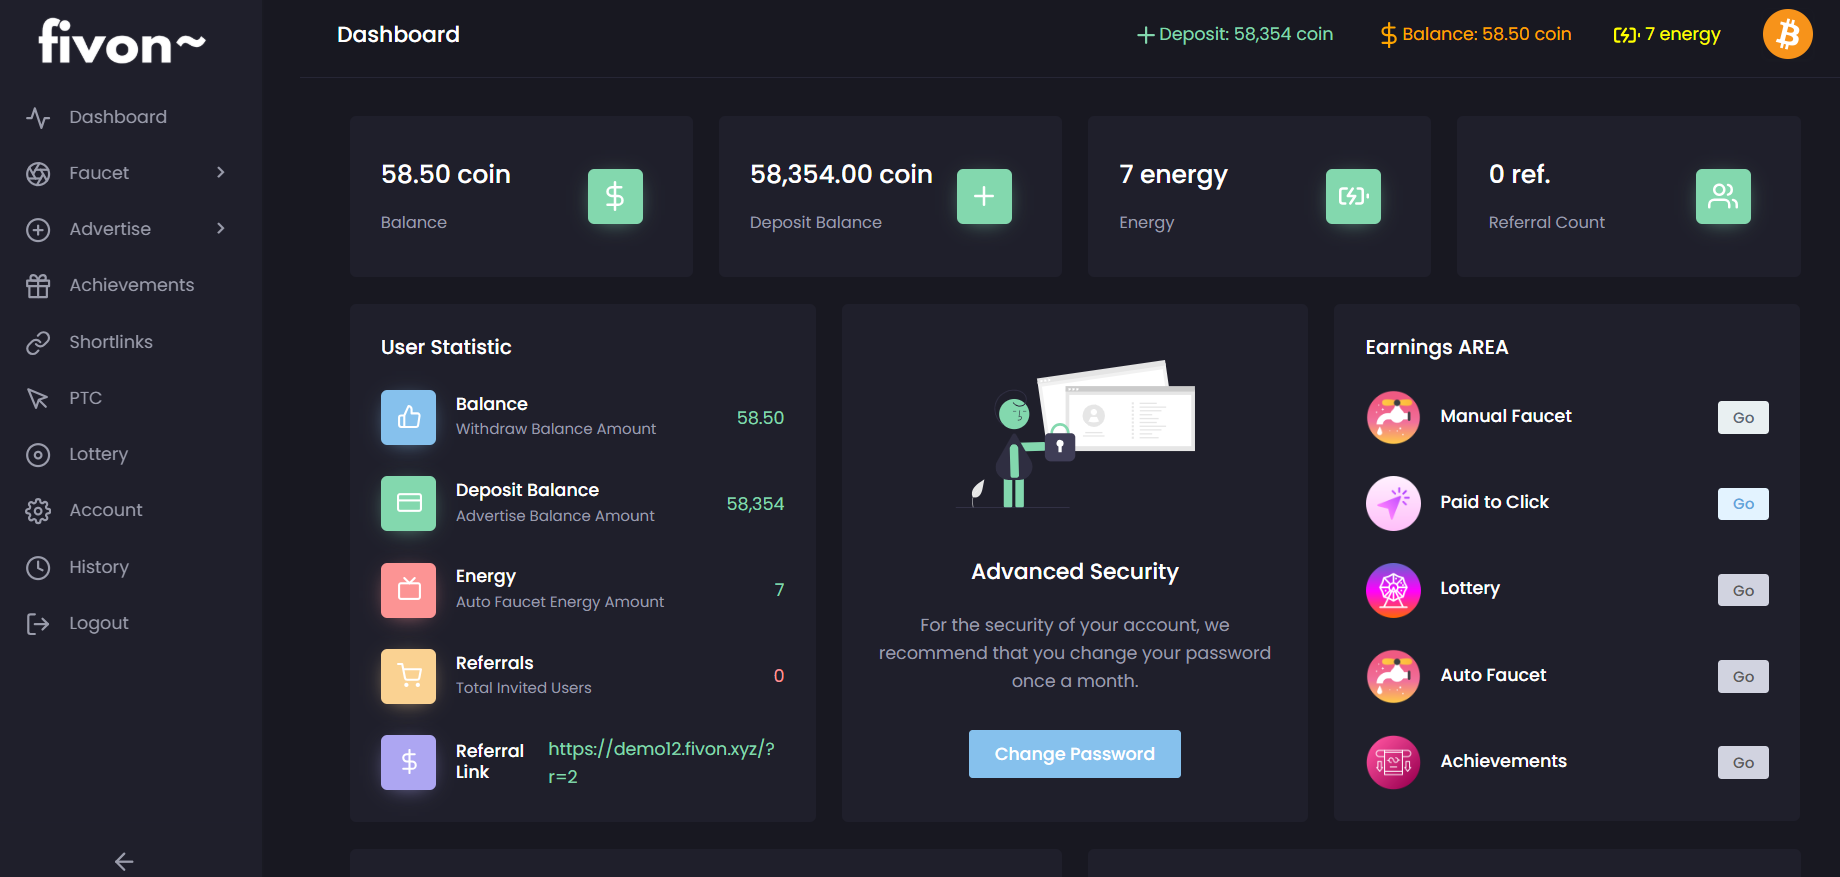1840x877 pixels.
Task: Click the fivon logo
Action: tap(121, 42)
